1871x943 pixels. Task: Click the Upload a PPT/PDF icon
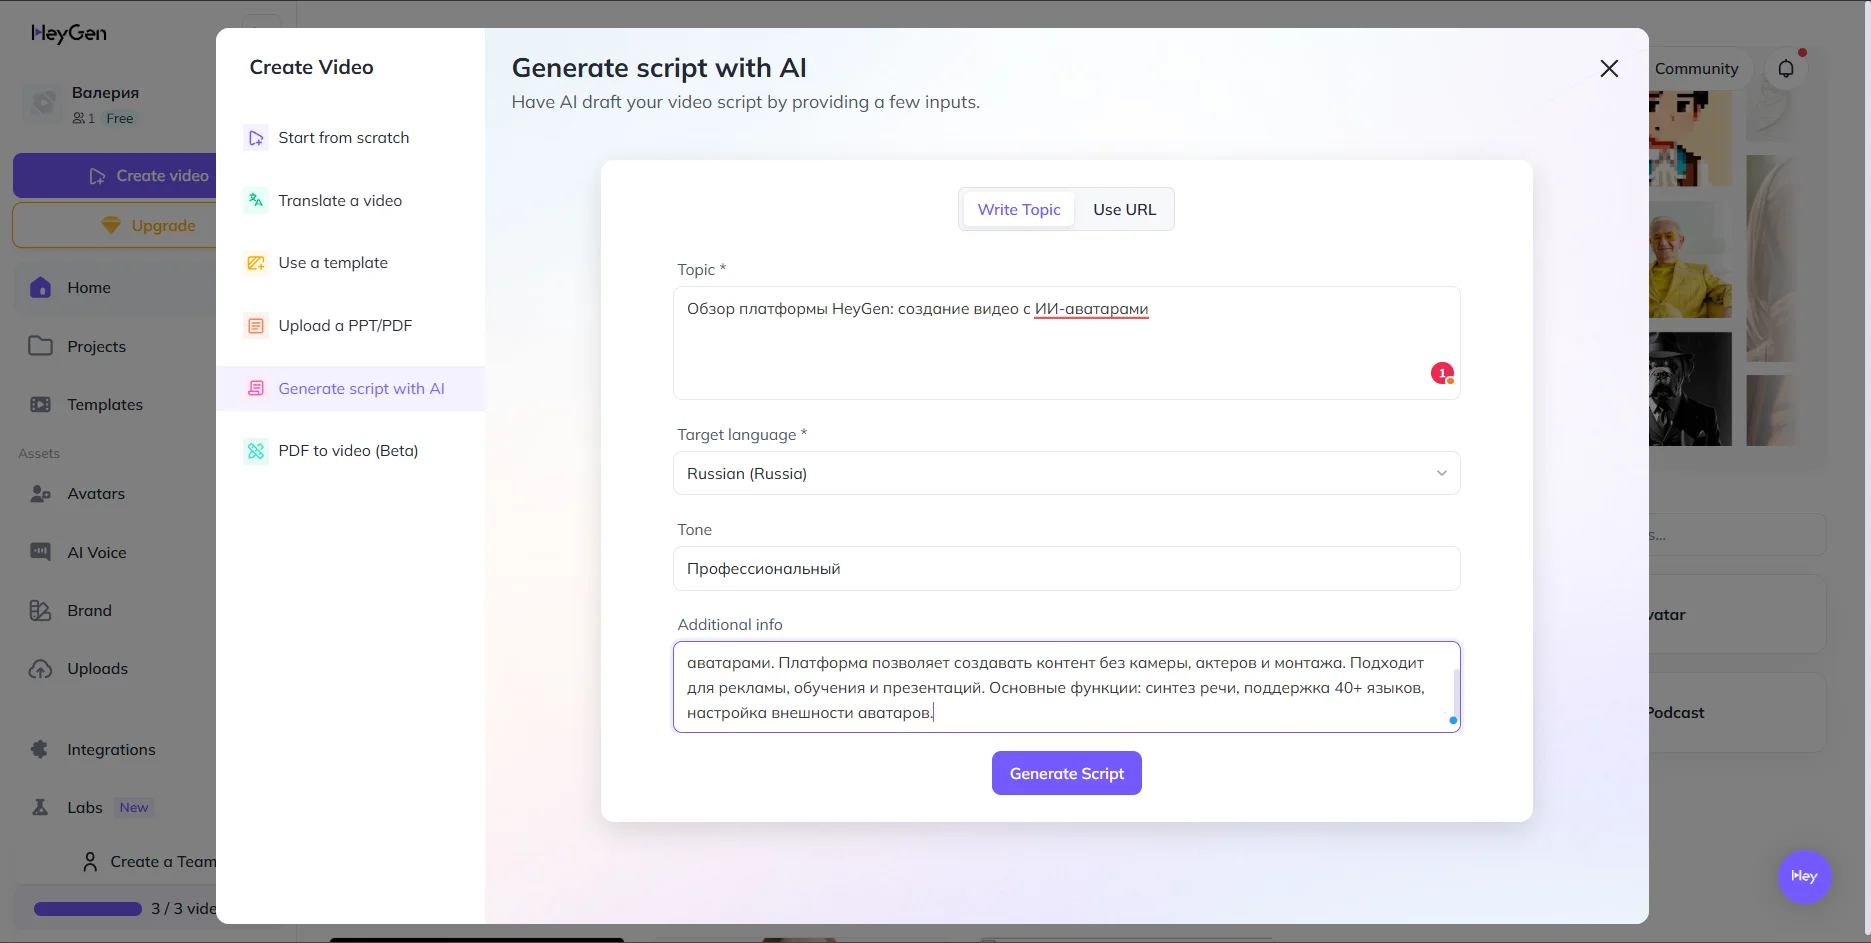tap(256, 326)
